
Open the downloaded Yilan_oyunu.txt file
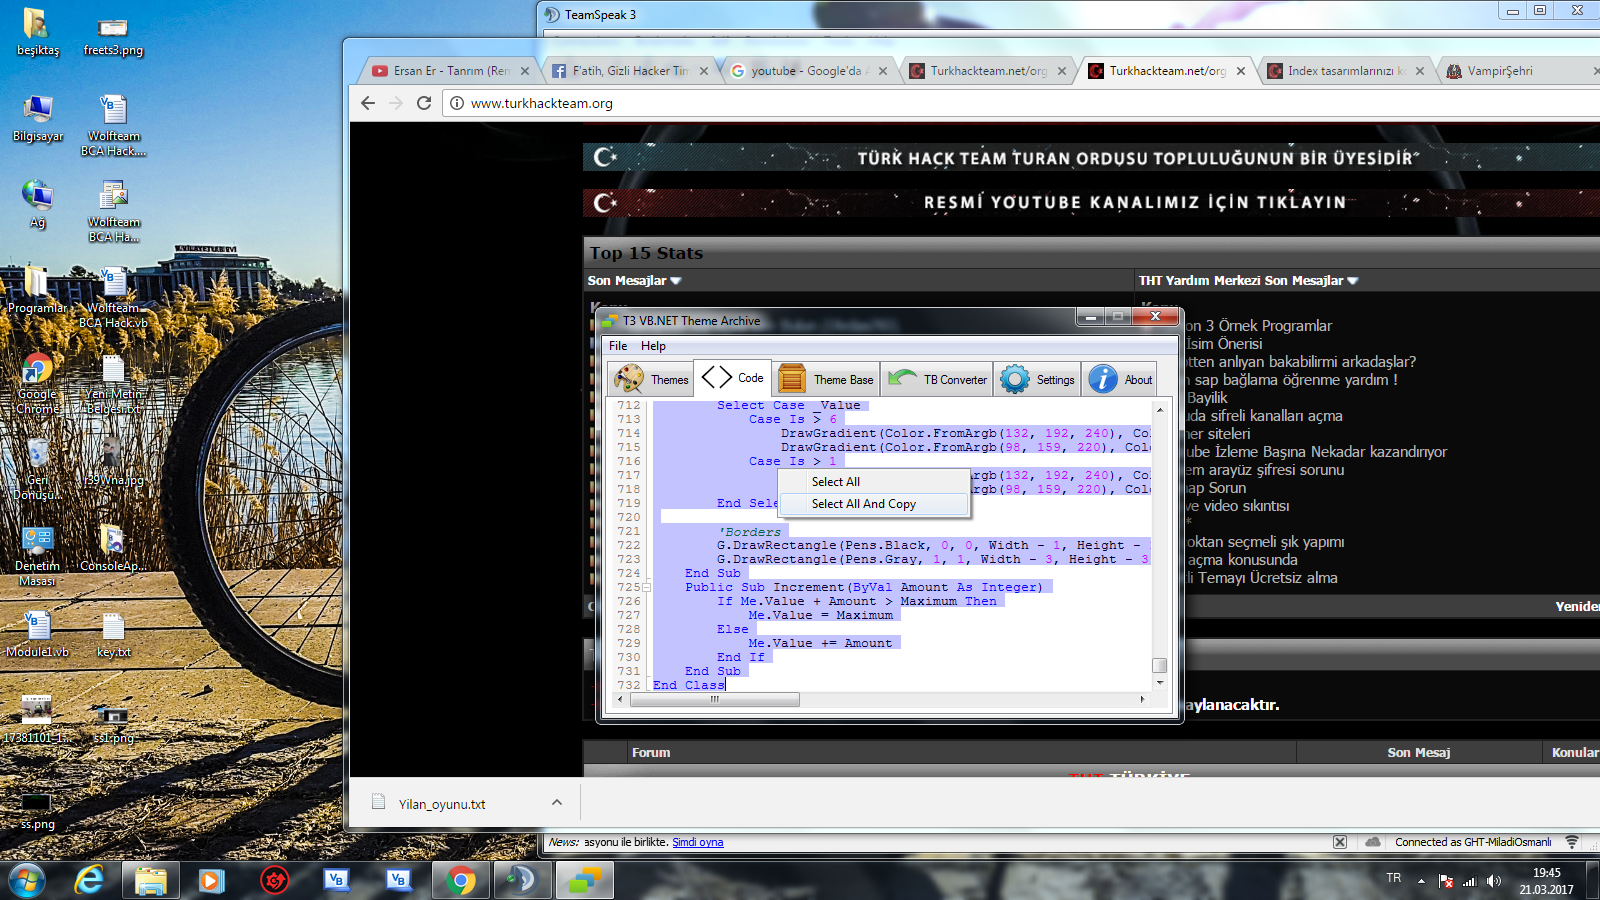point(442,804)
